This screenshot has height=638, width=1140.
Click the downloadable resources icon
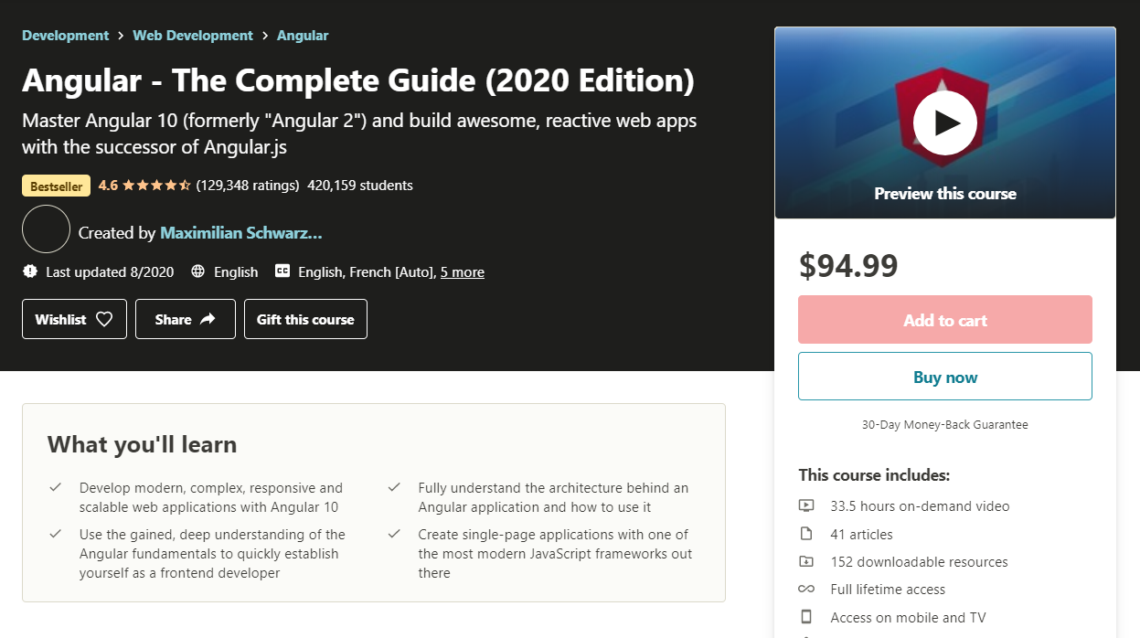(x=807, y=561)
